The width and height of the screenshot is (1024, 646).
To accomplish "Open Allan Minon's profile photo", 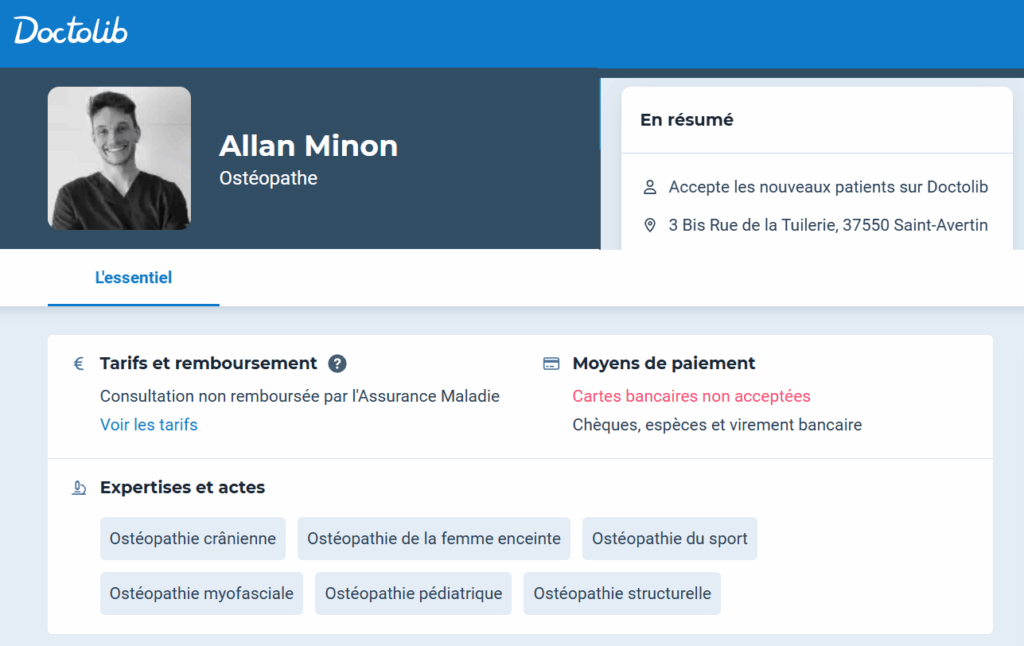I will [119, 158].
